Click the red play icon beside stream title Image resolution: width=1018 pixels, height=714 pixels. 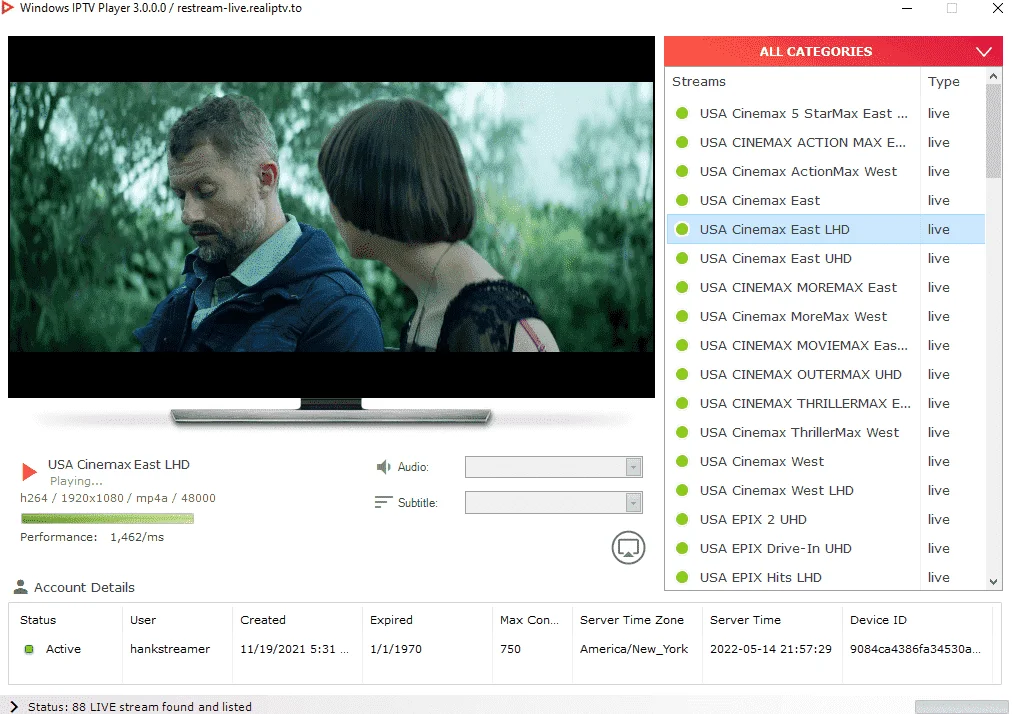tap(29, 472)
